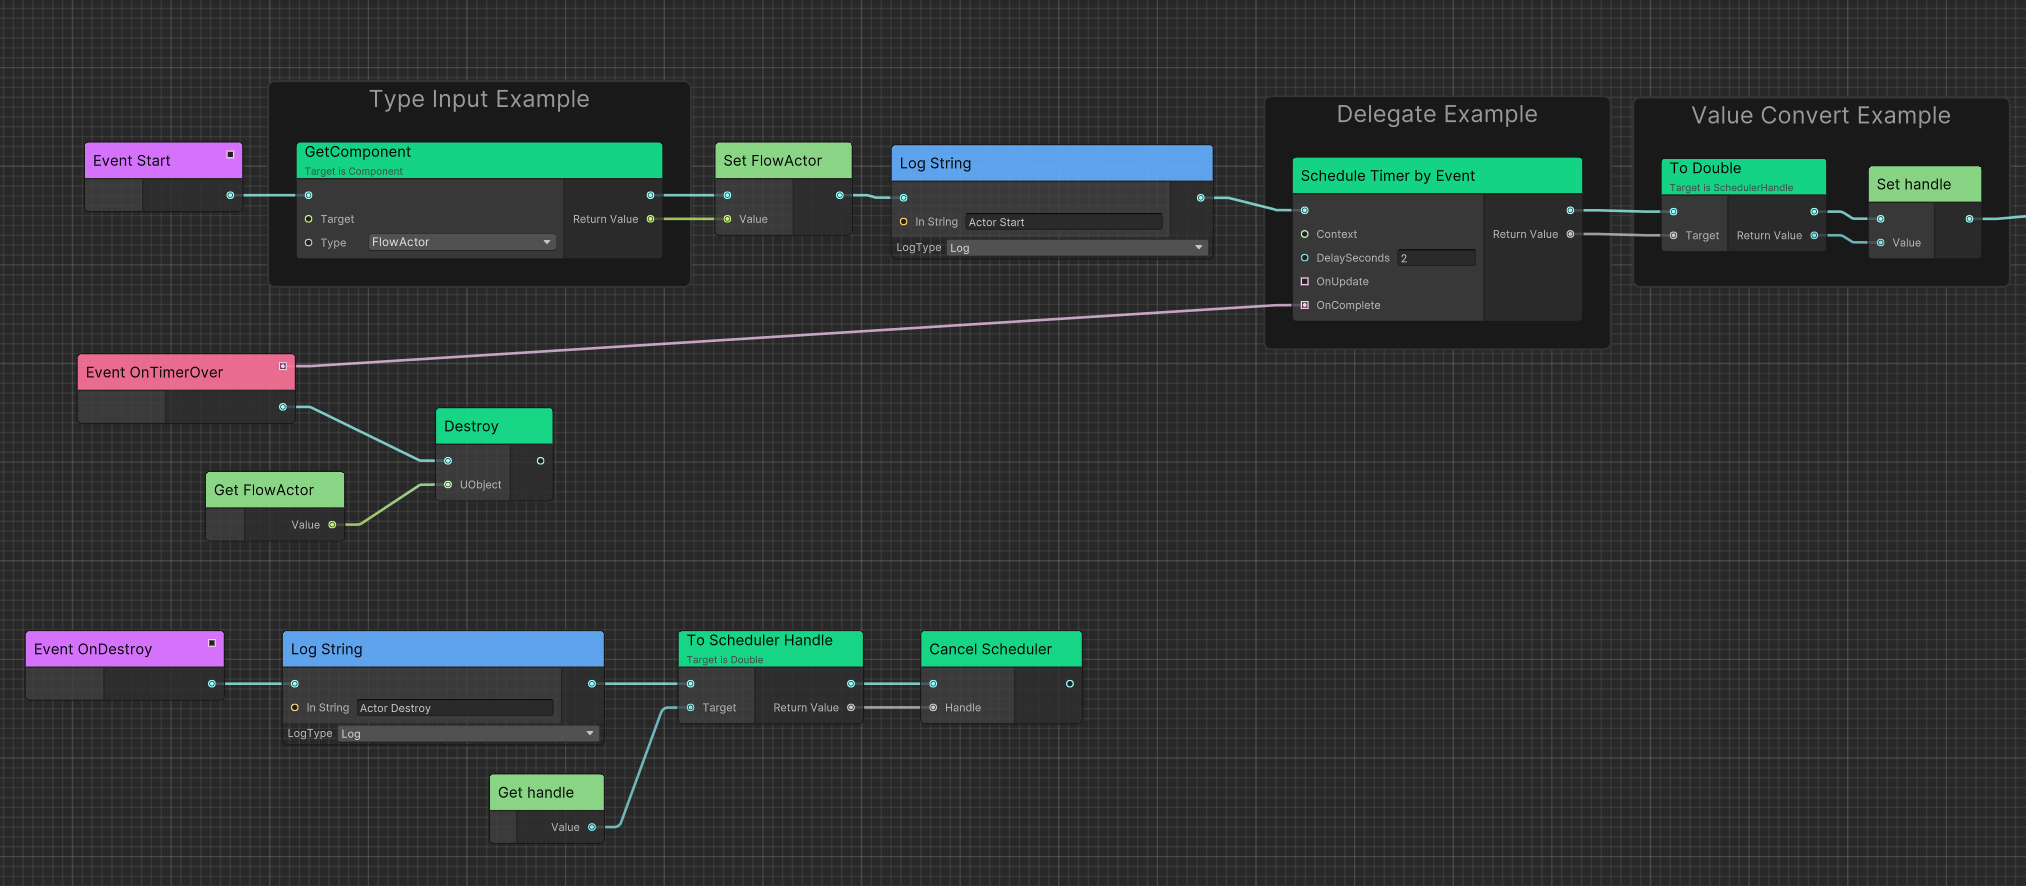Click the In String field containing Actor Start

[x=1062, y=222]
